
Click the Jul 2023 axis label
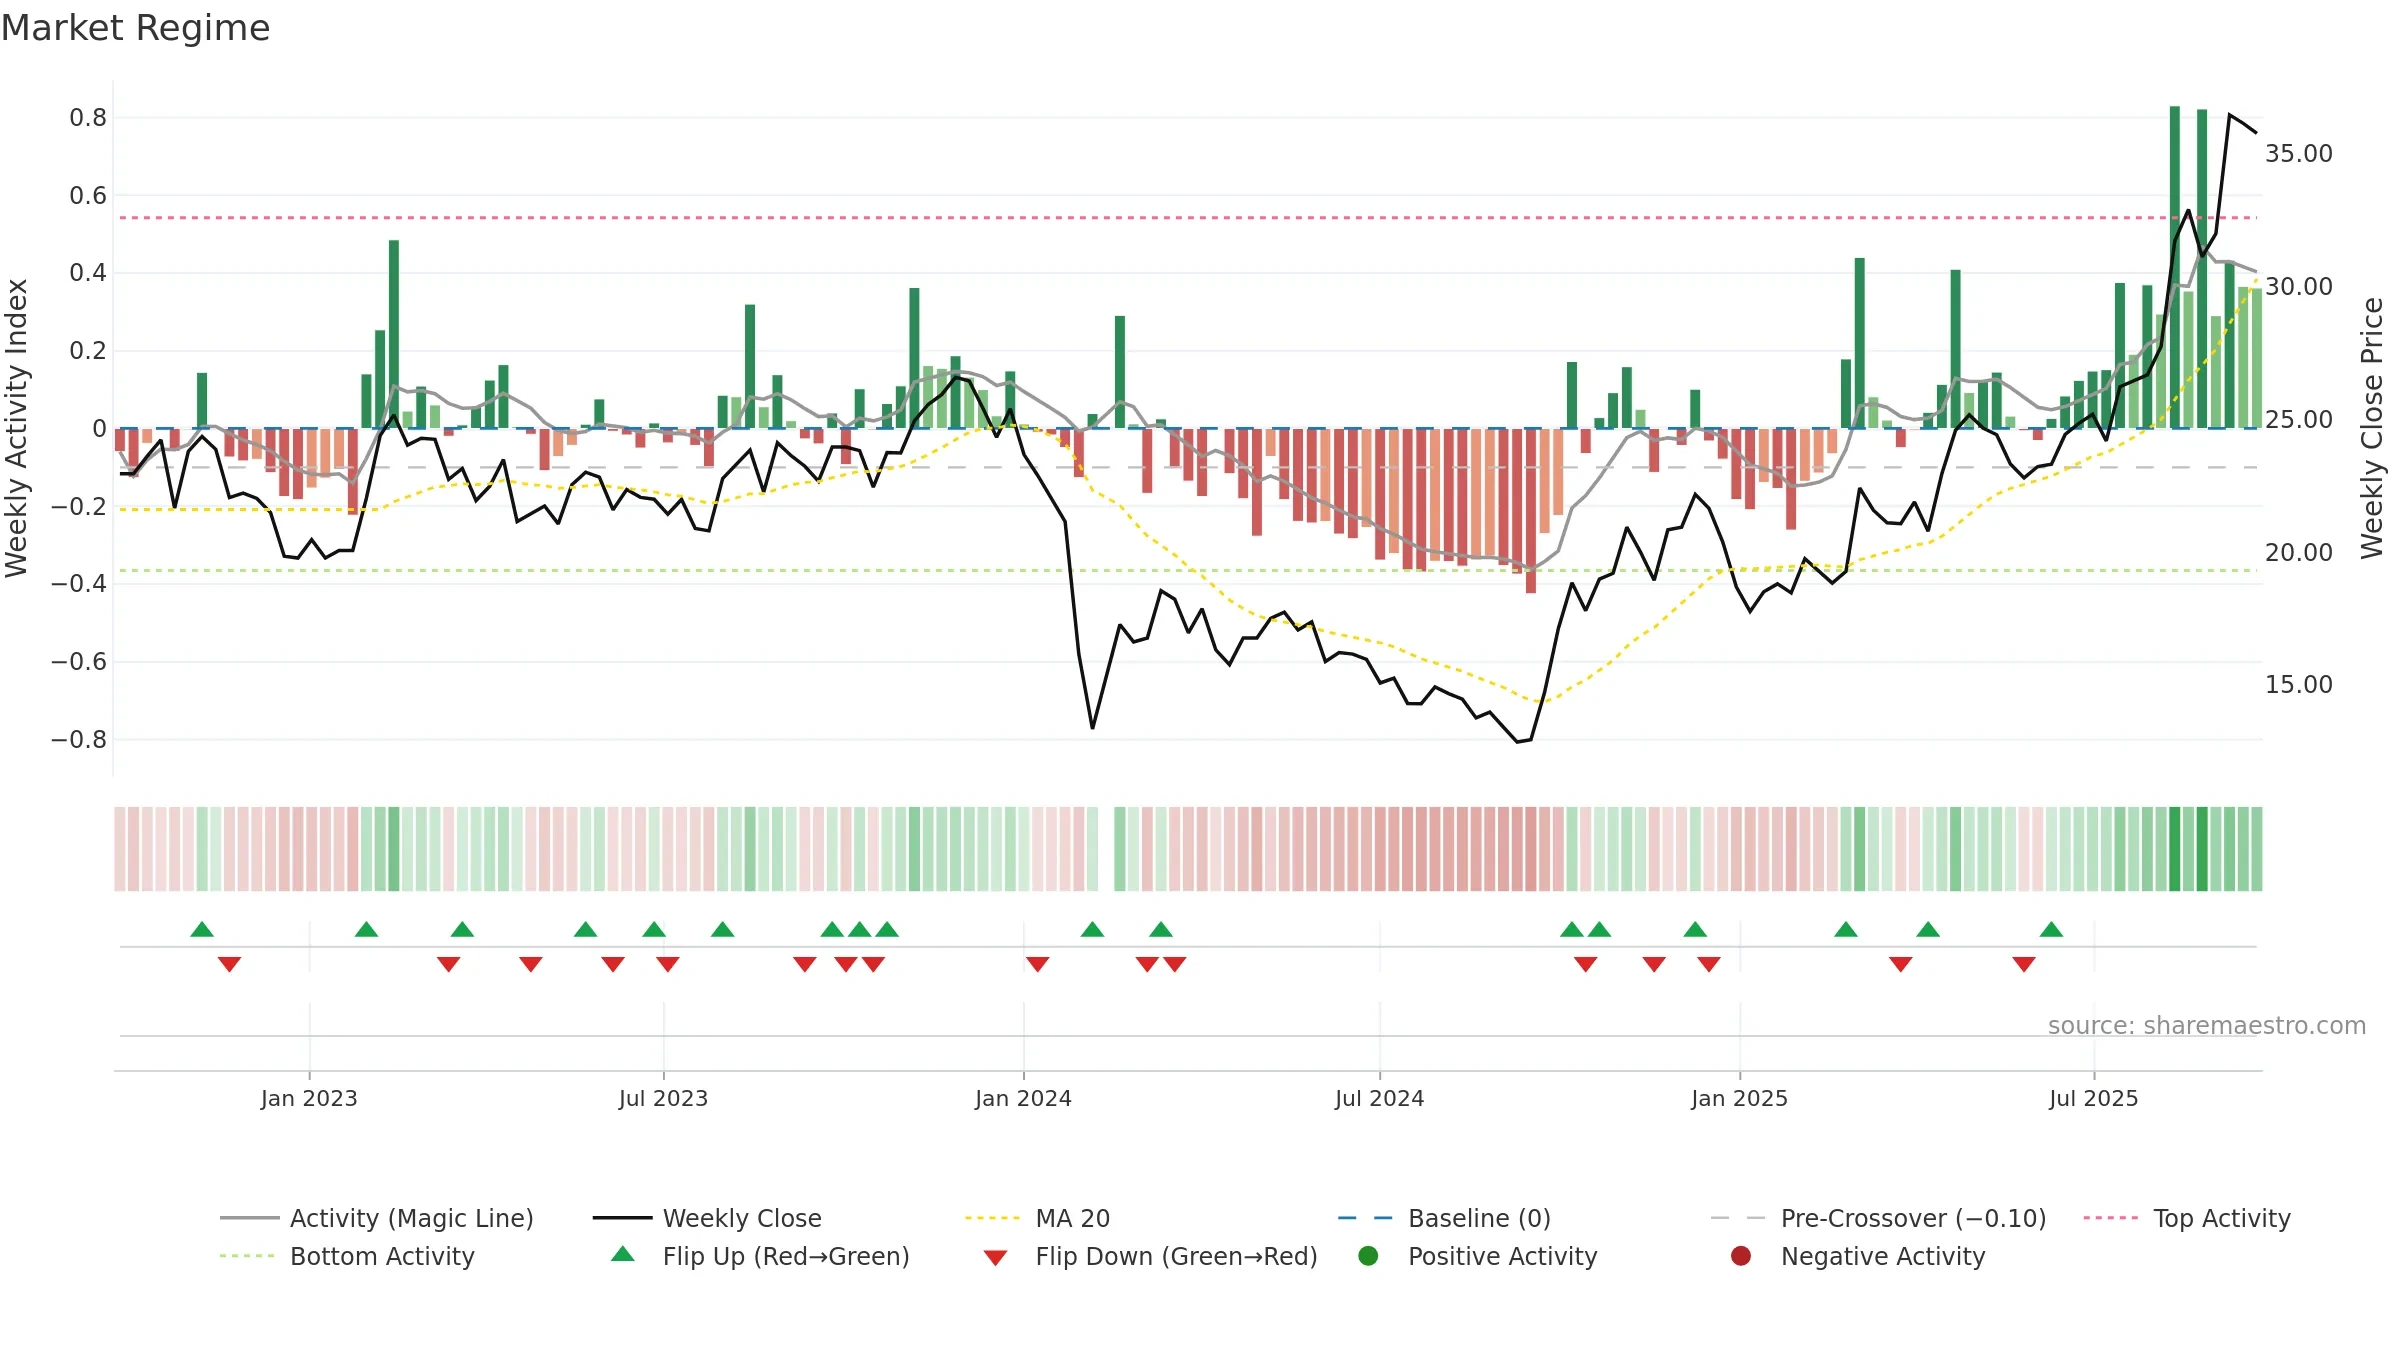click(x=663, y=1098)
